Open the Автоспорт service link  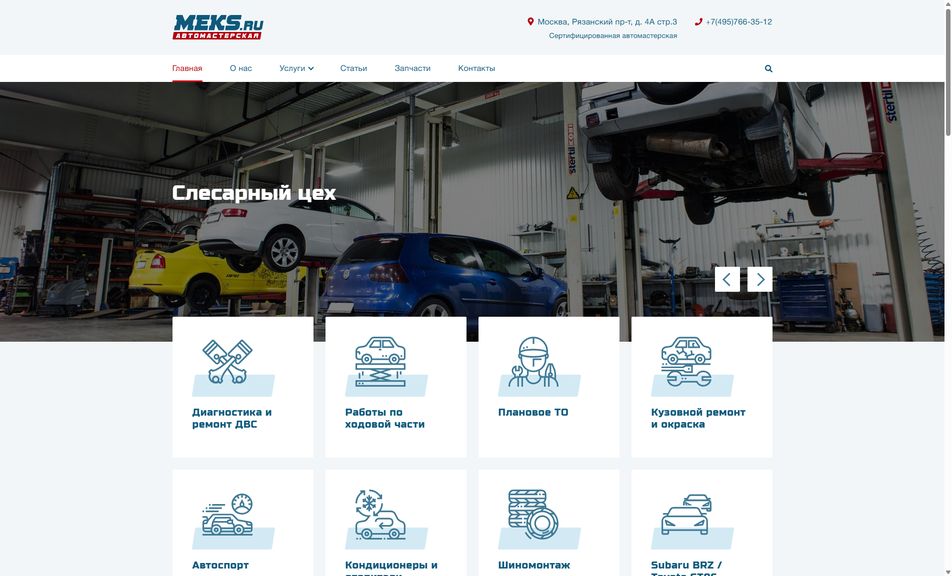[x=220, y=565]
